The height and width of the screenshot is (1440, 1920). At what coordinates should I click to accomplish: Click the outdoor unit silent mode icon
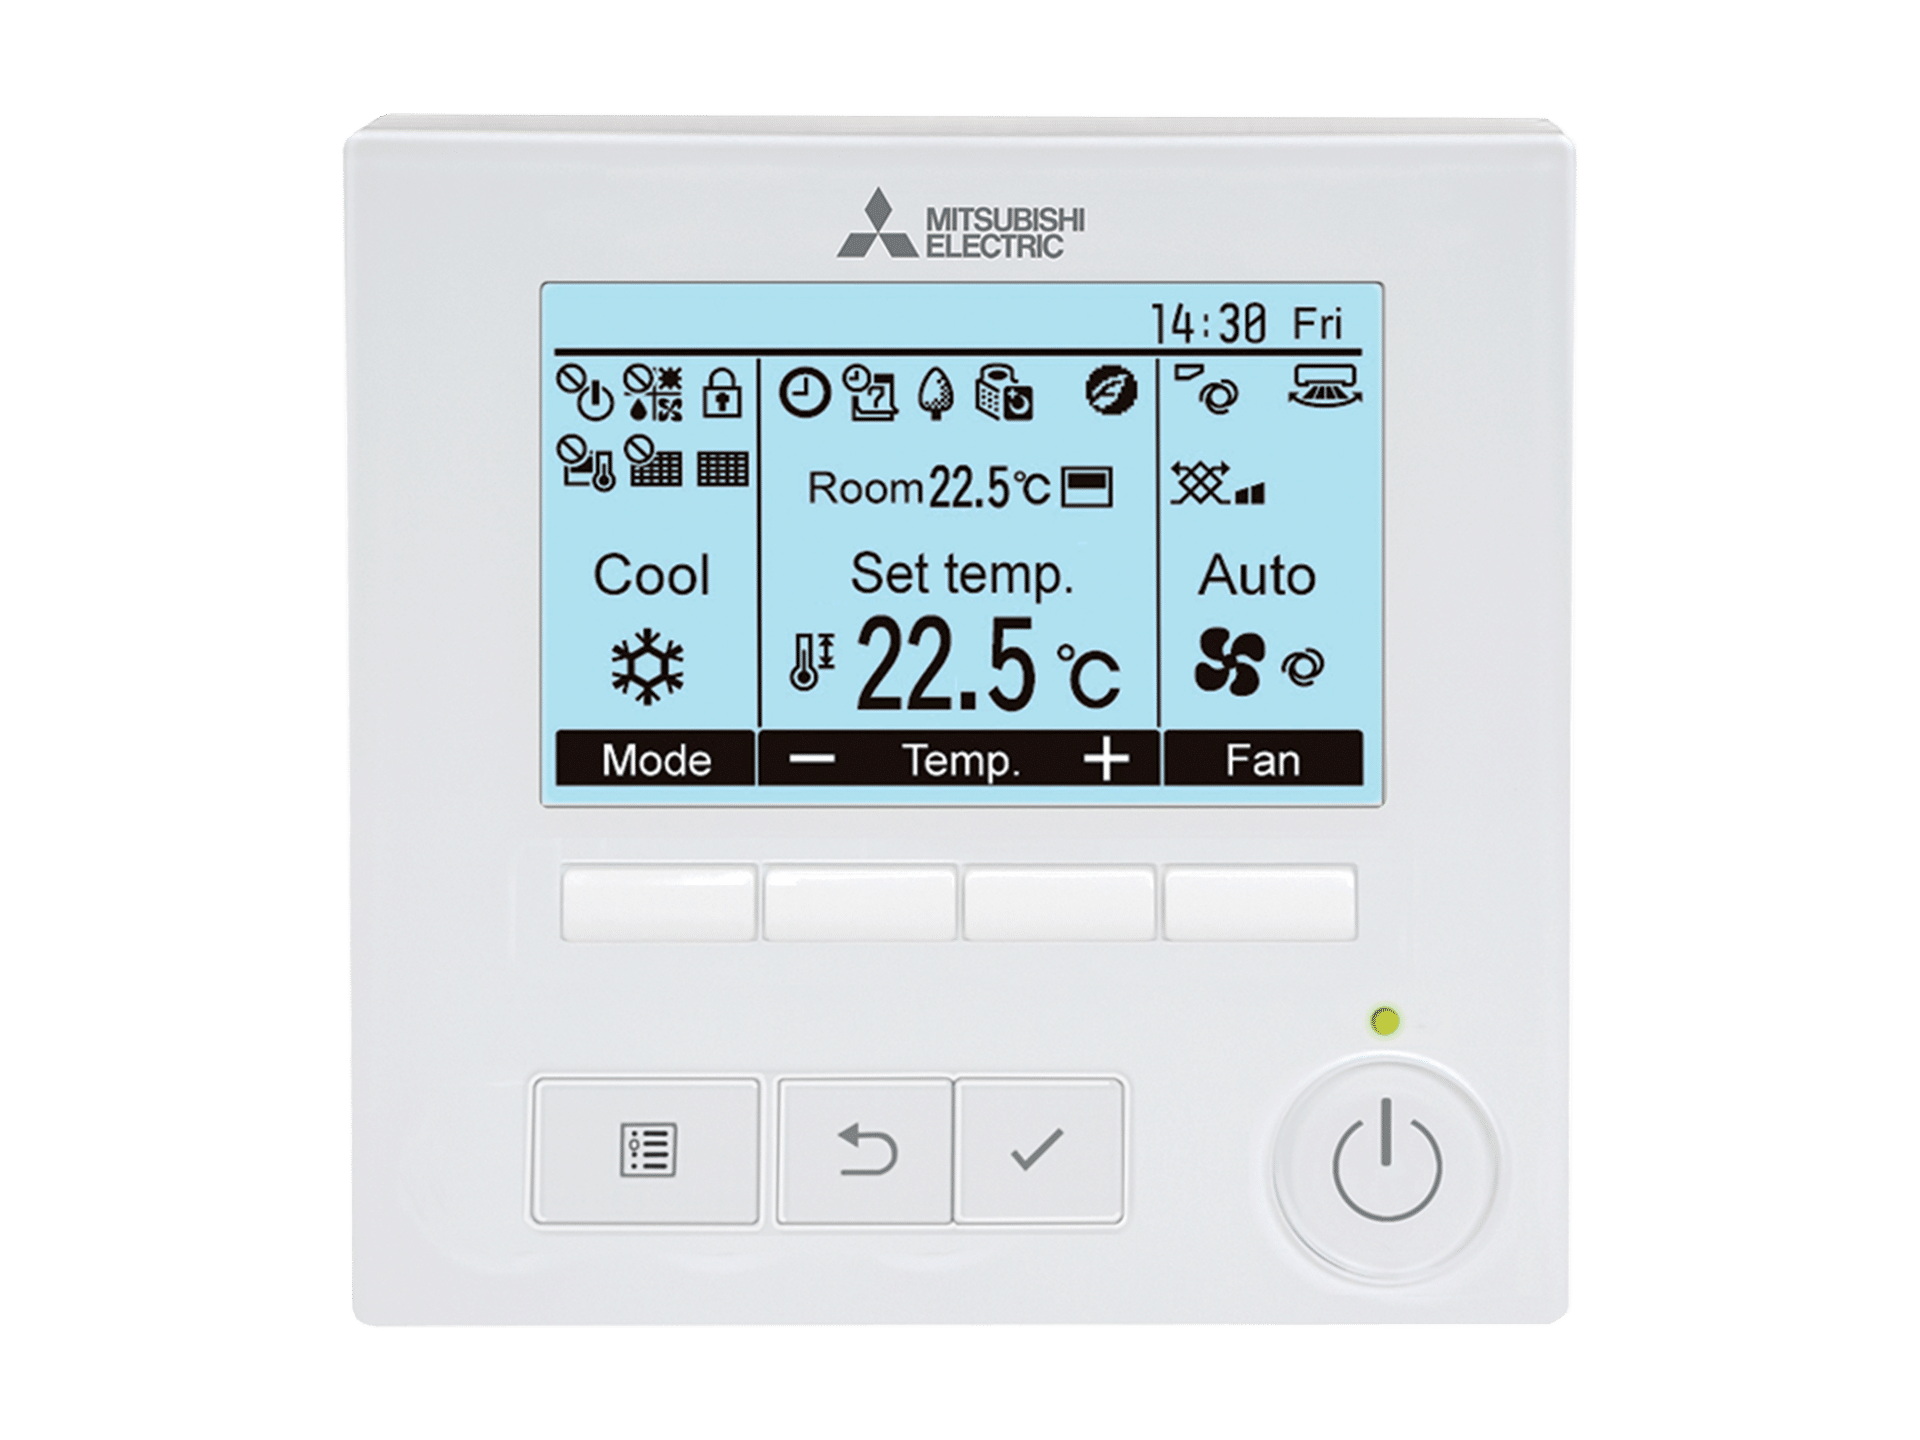pyautogui.click(x=1004, y=392)
